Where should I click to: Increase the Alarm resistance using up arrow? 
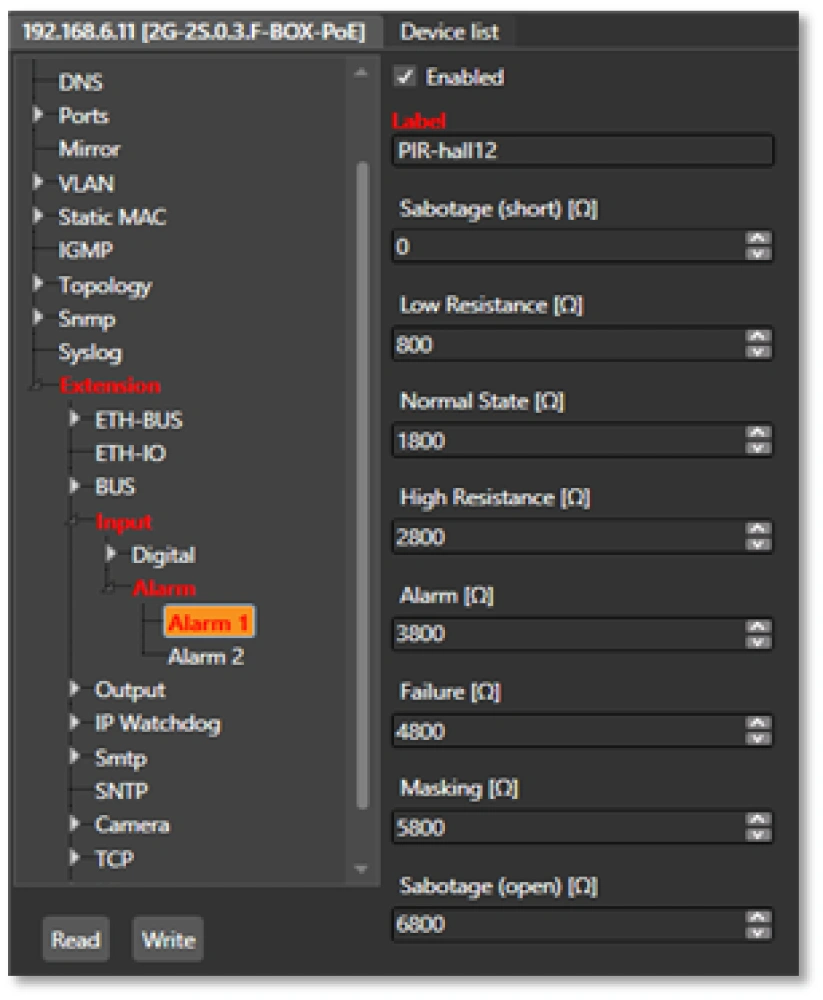[x=759, y=627]
